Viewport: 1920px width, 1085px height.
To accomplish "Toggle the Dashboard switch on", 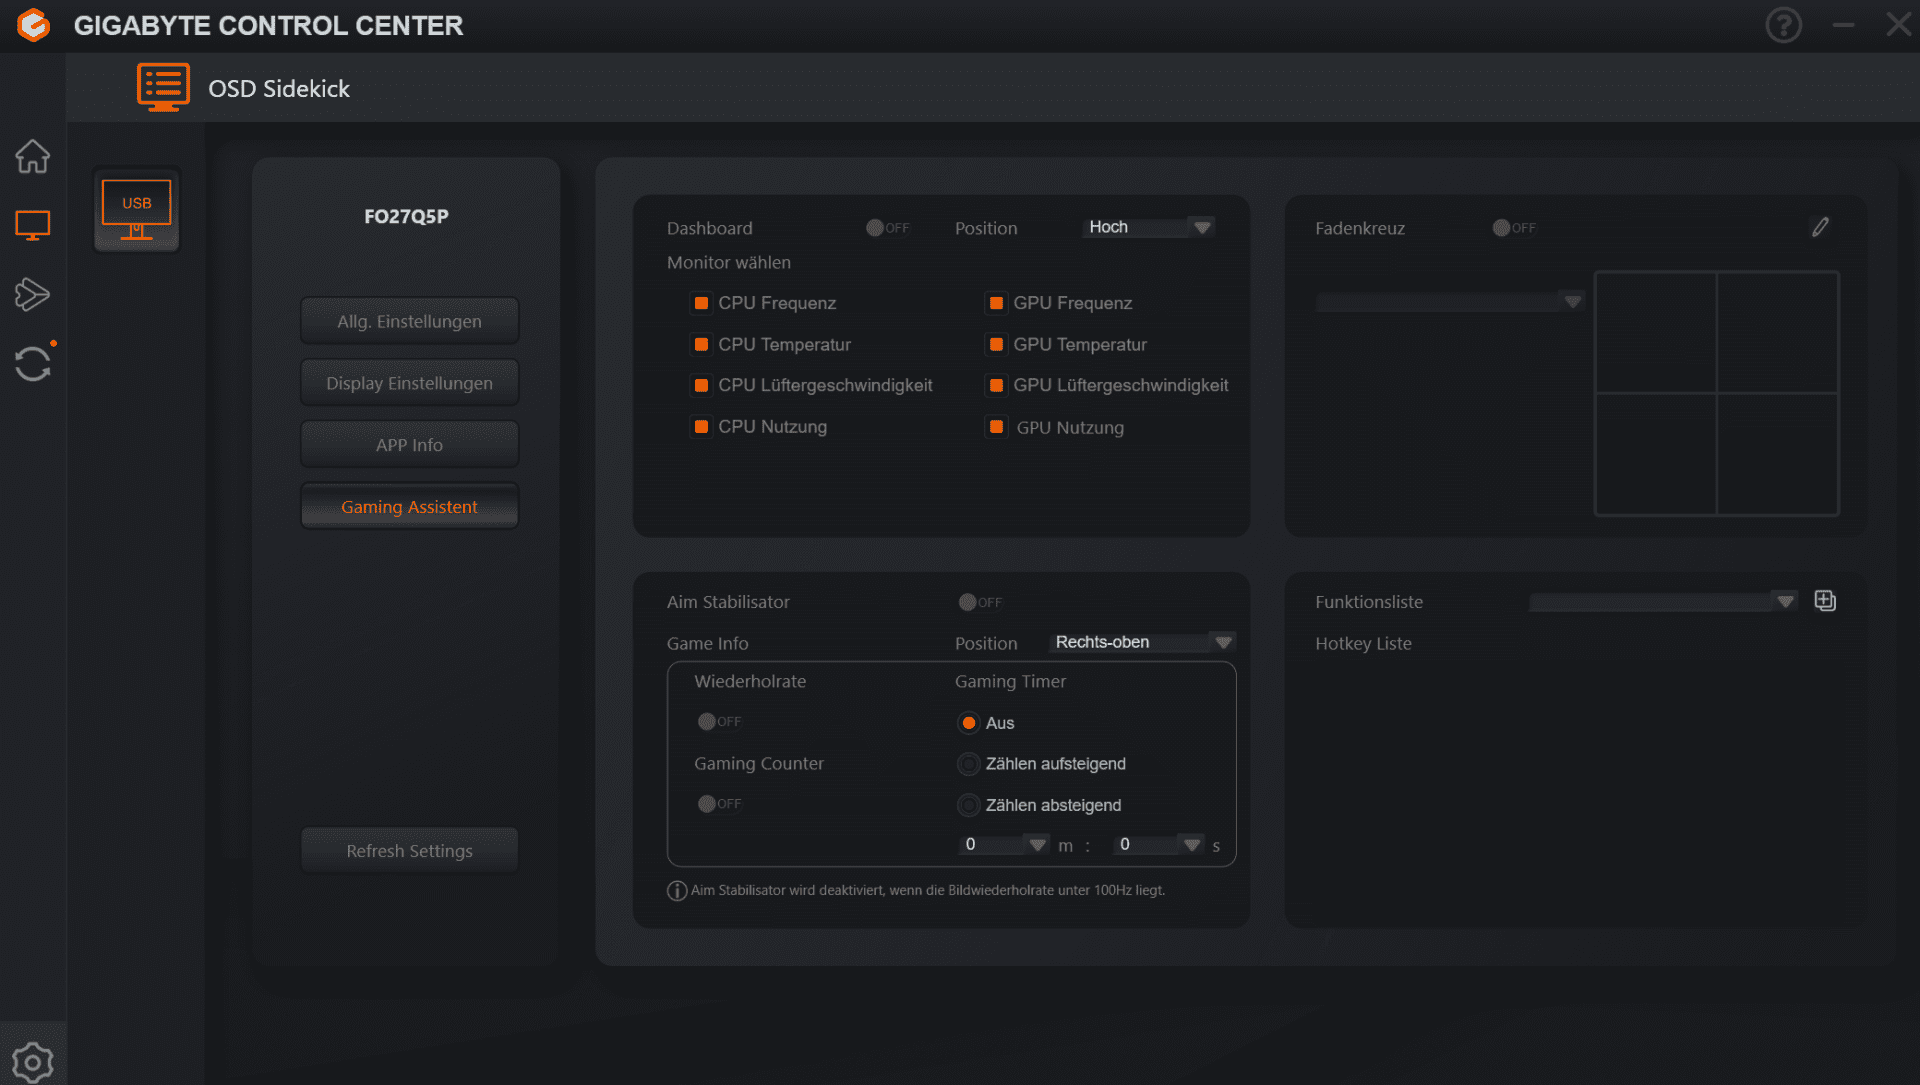I will pos(886,228).
